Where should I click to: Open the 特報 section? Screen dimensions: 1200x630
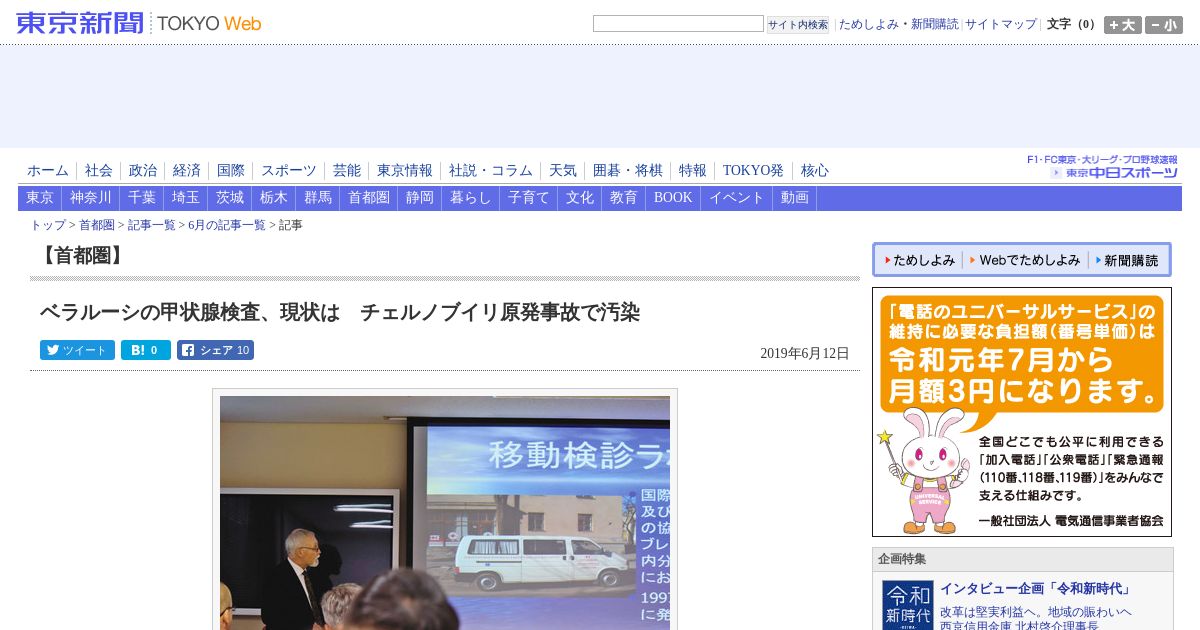[692, 171]
